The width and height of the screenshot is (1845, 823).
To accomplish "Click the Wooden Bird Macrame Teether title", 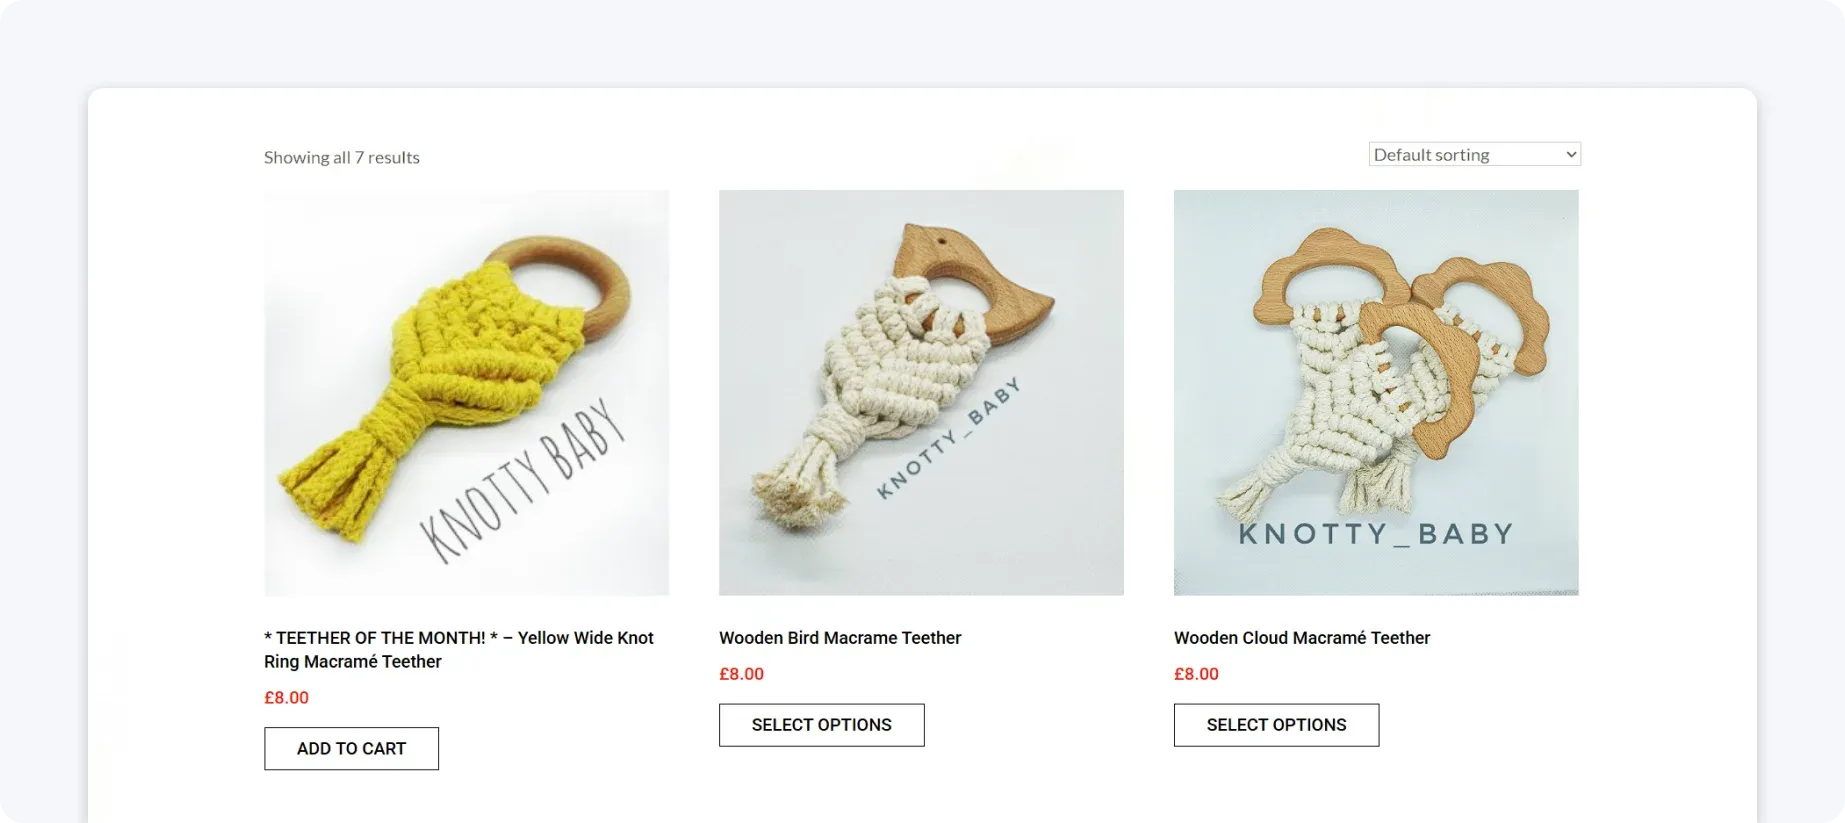I will (x=840, y=638).
